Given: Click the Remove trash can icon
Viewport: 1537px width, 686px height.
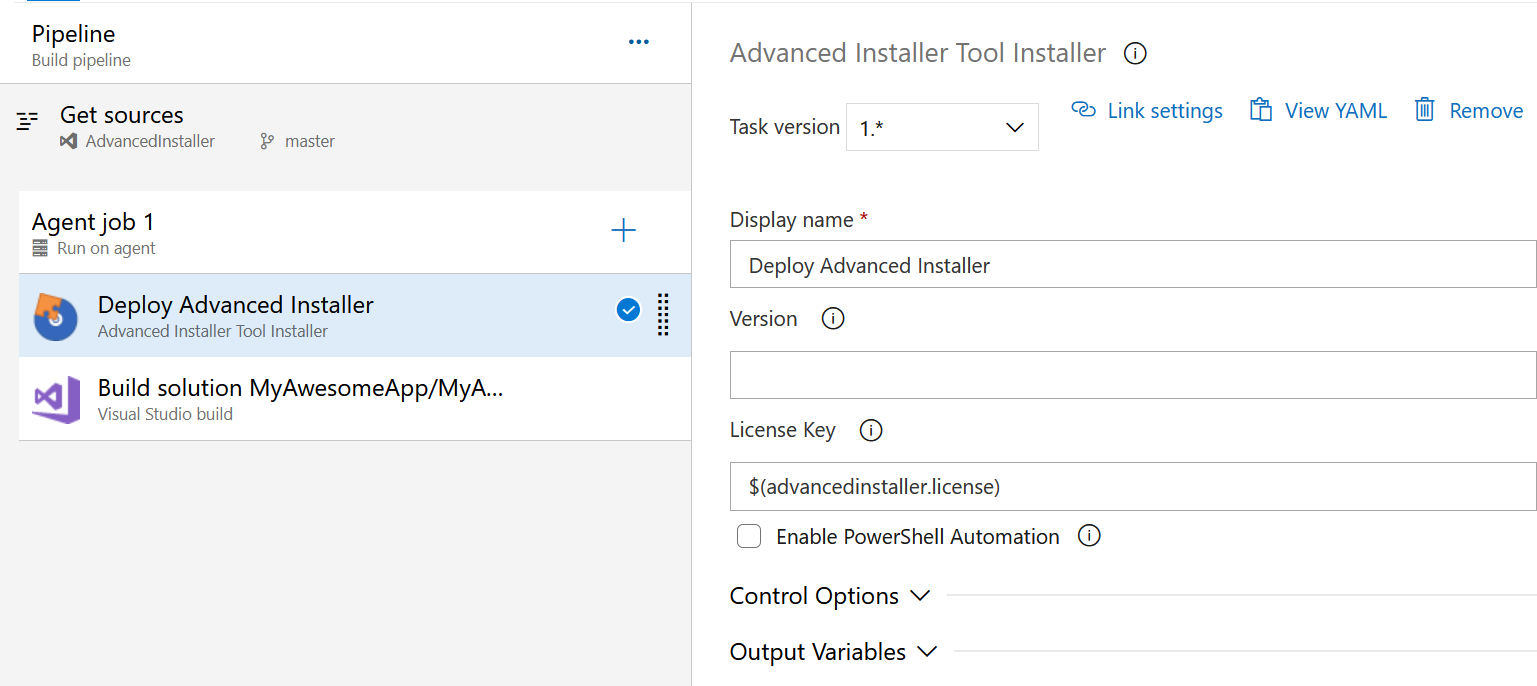Looking at the screenshot, I should [x=1425, y=110].
